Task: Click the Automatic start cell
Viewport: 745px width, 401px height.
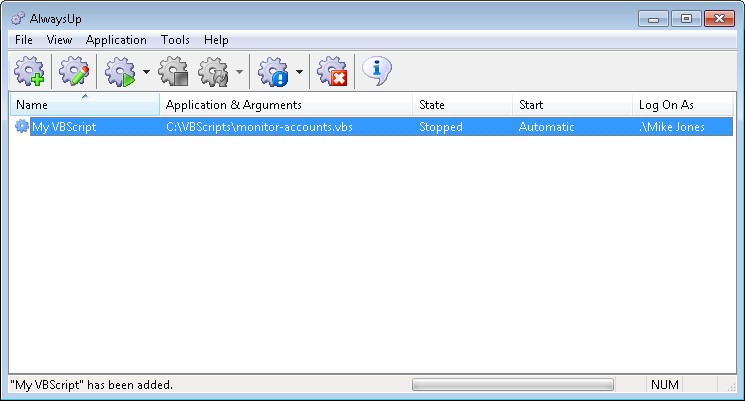Action: pyautogui.click(x=546, y=127)
